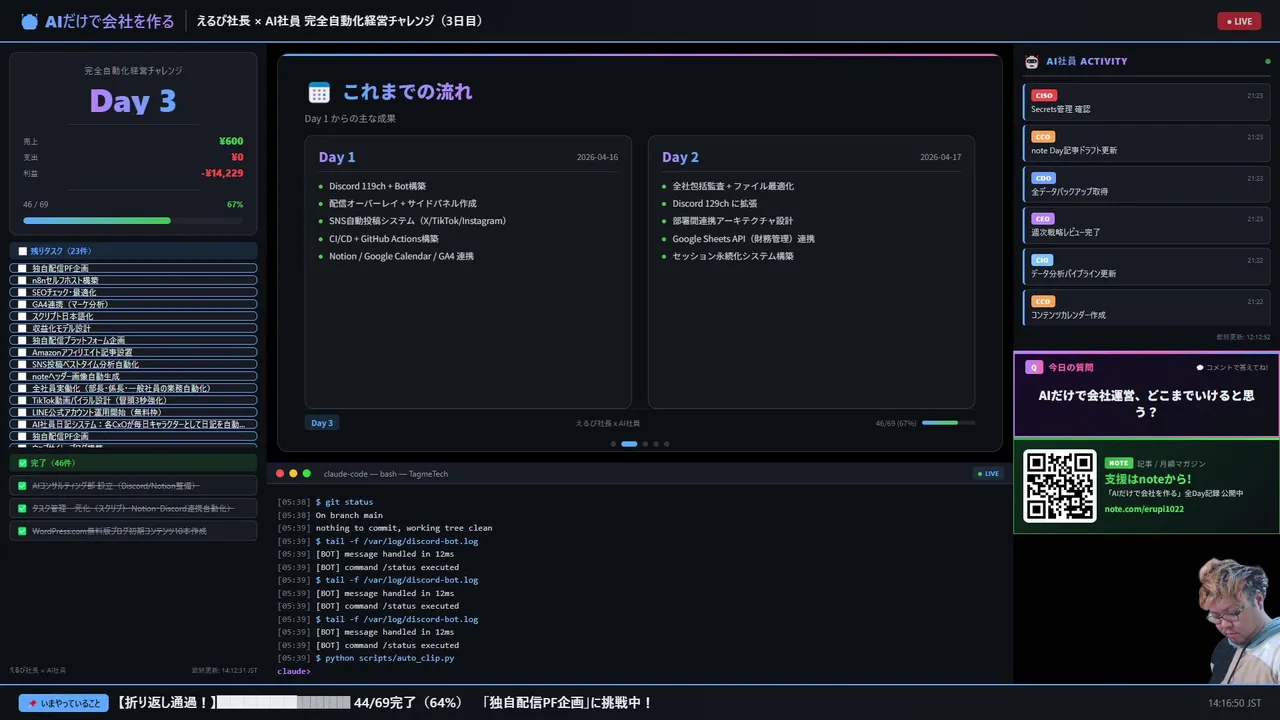Click the 14:16:50 JST clock
Image resolution: width=1280 pixels, height=720 pixels.
tap(1234, 703)
